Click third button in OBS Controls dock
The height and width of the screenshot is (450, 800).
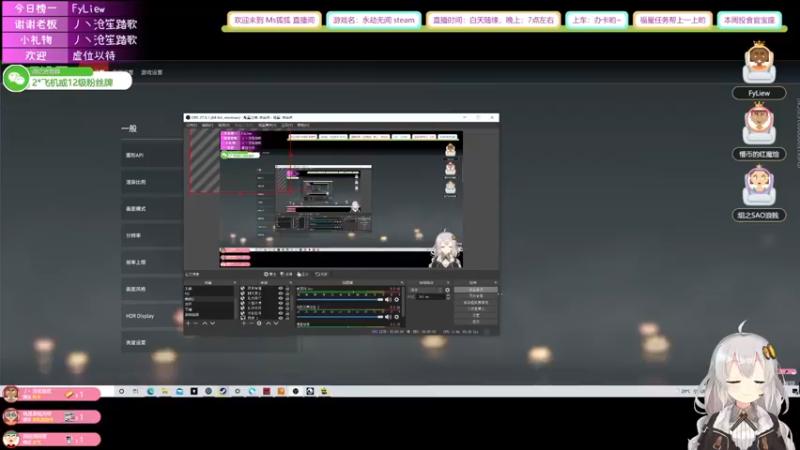476,303
